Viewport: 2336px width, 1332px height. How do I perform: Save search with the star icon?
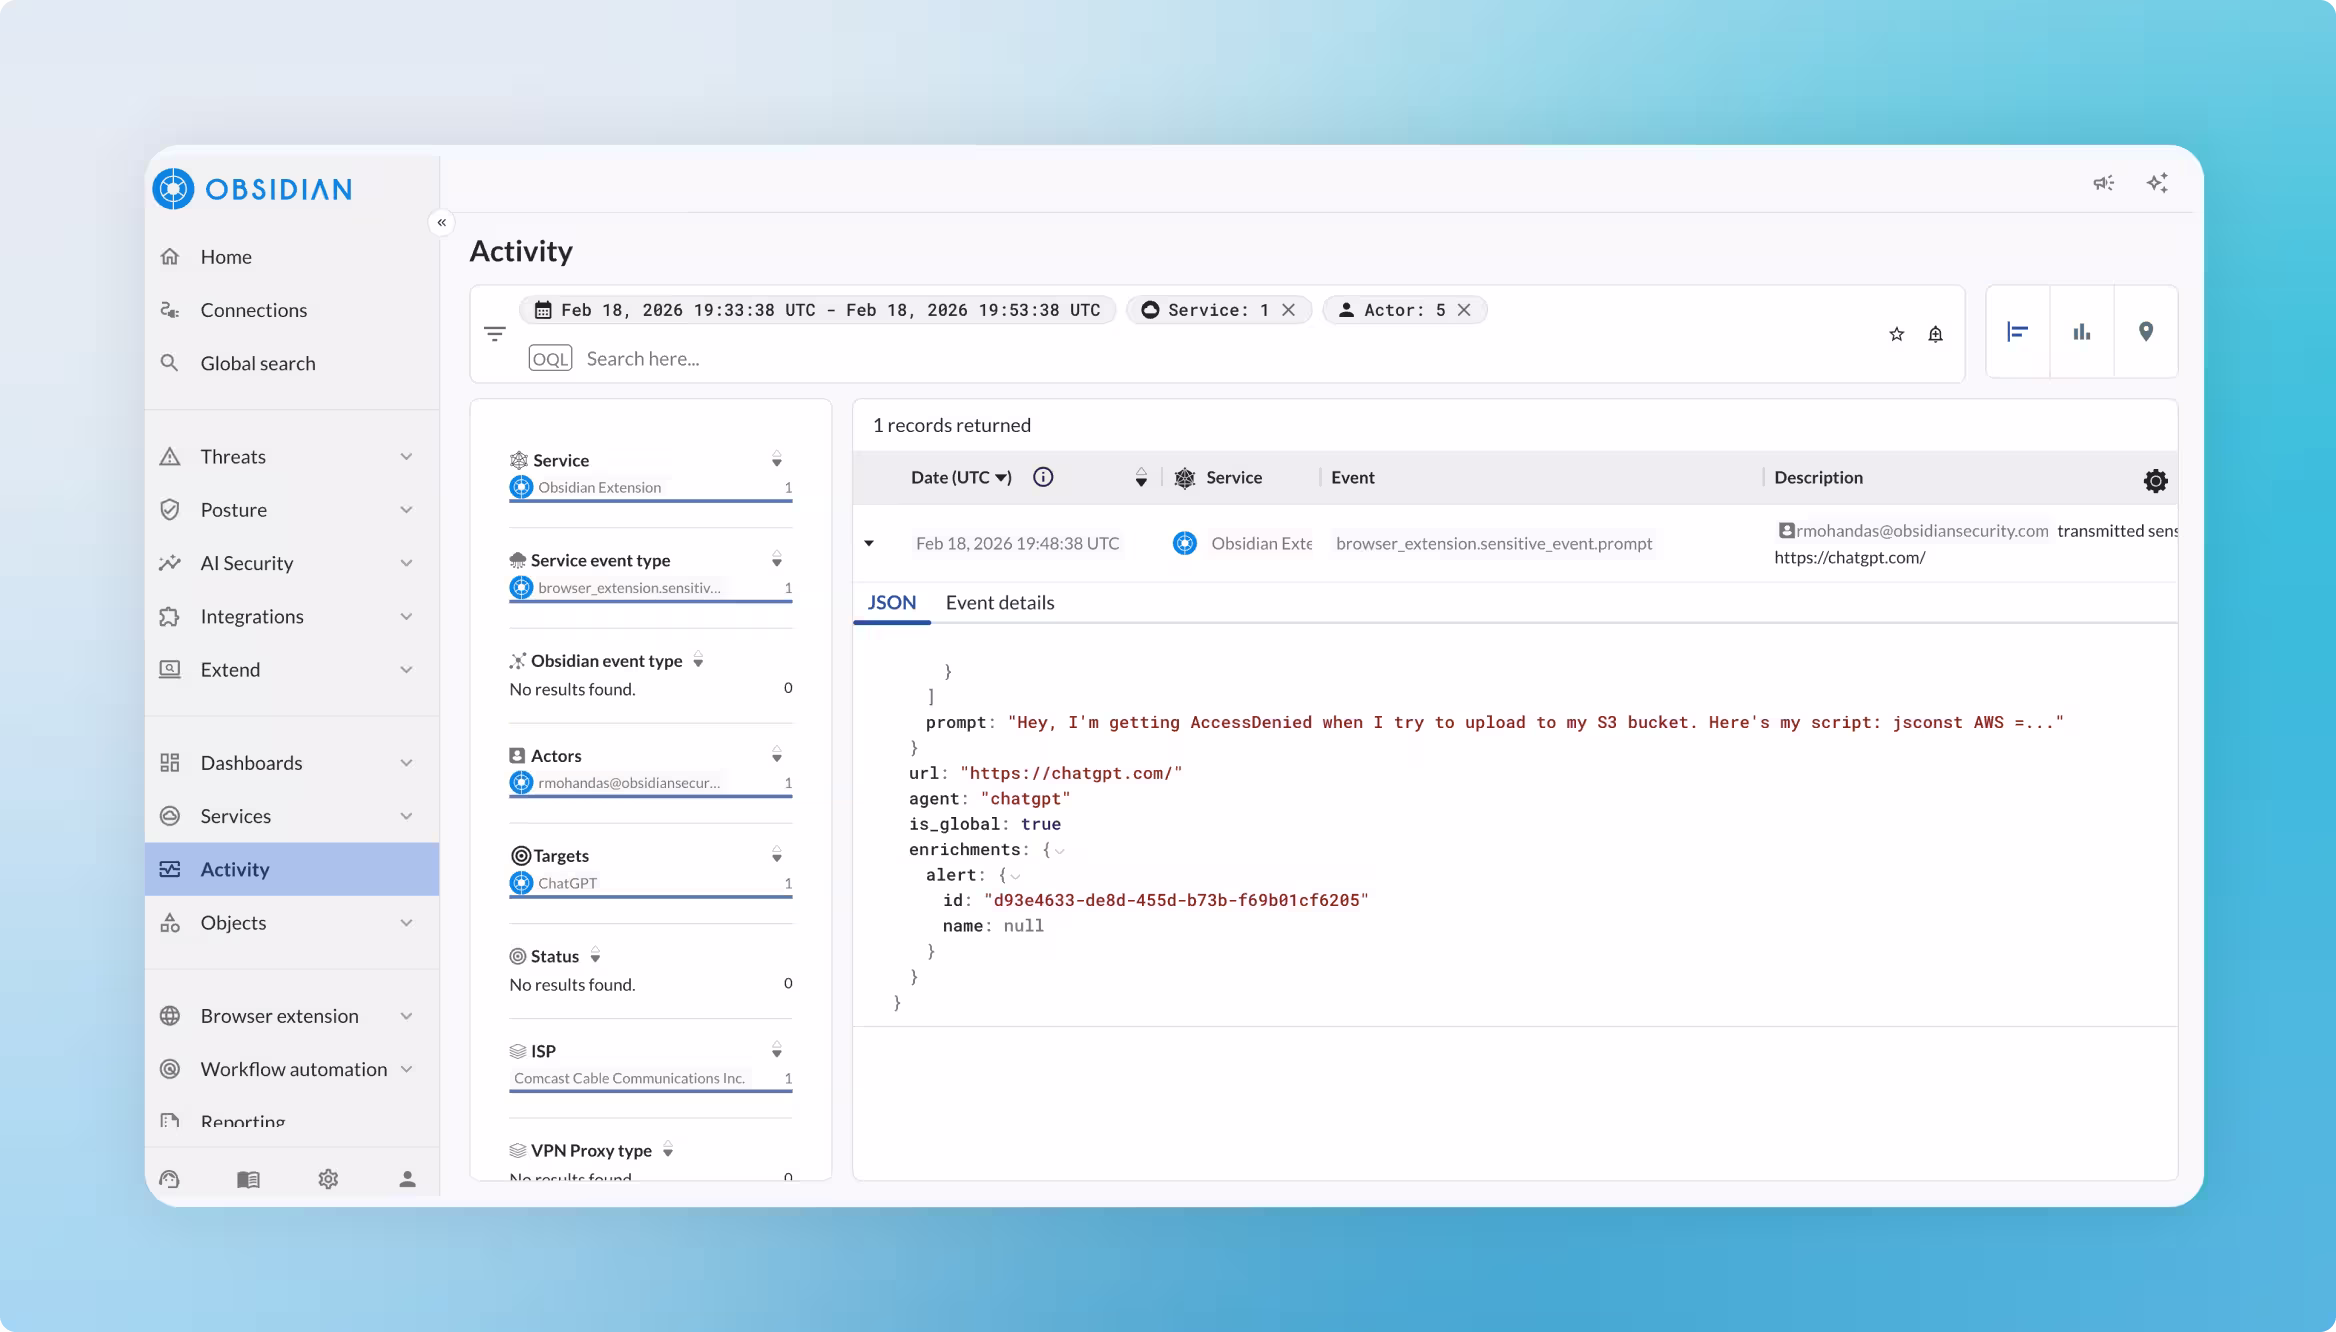[1897, 334]
